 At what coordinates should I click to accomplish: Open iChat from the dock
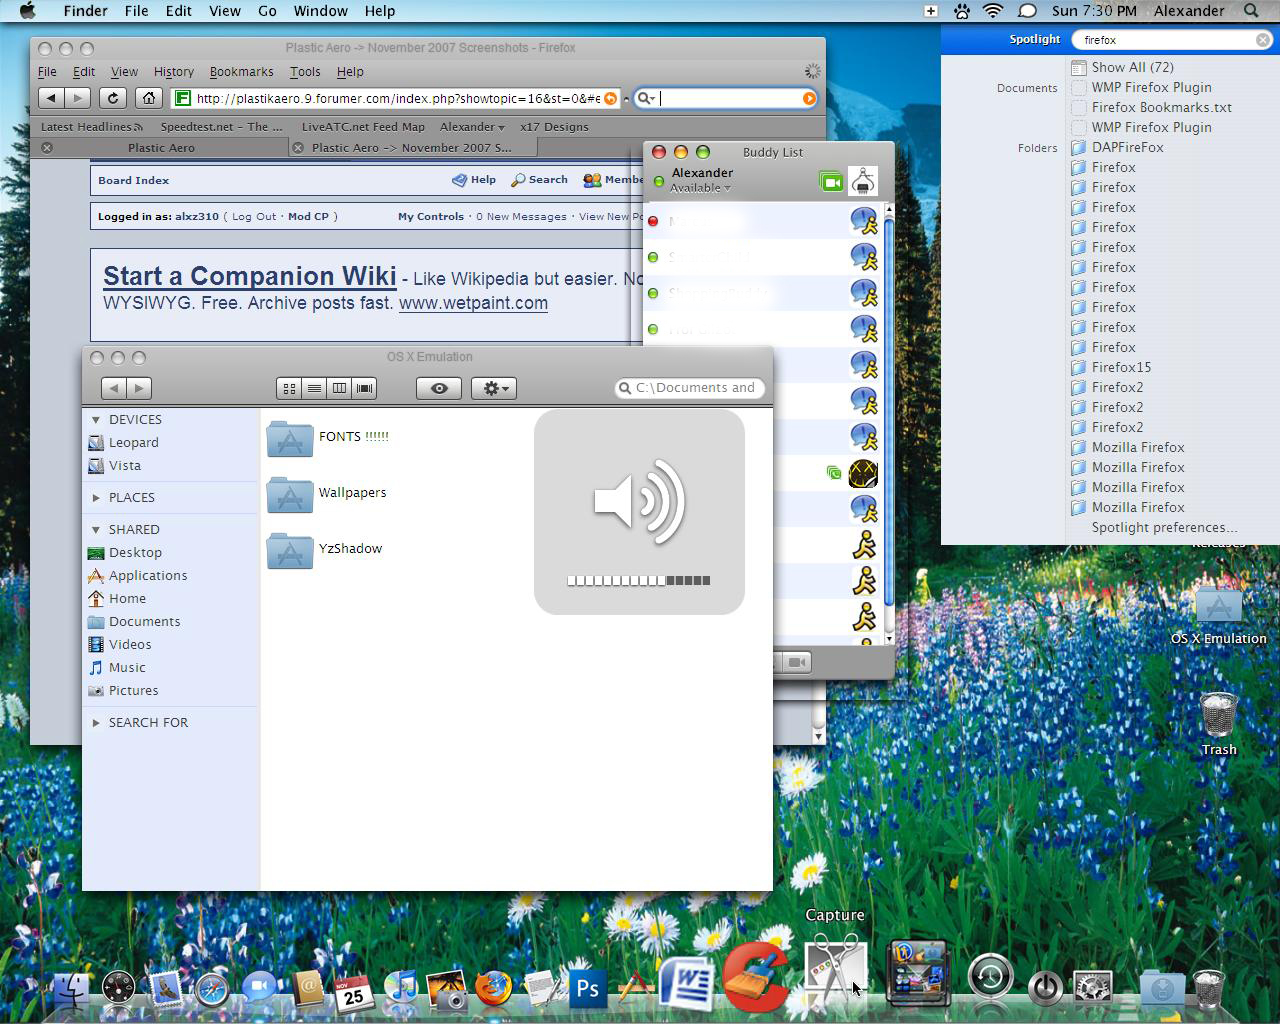point(259,989)
